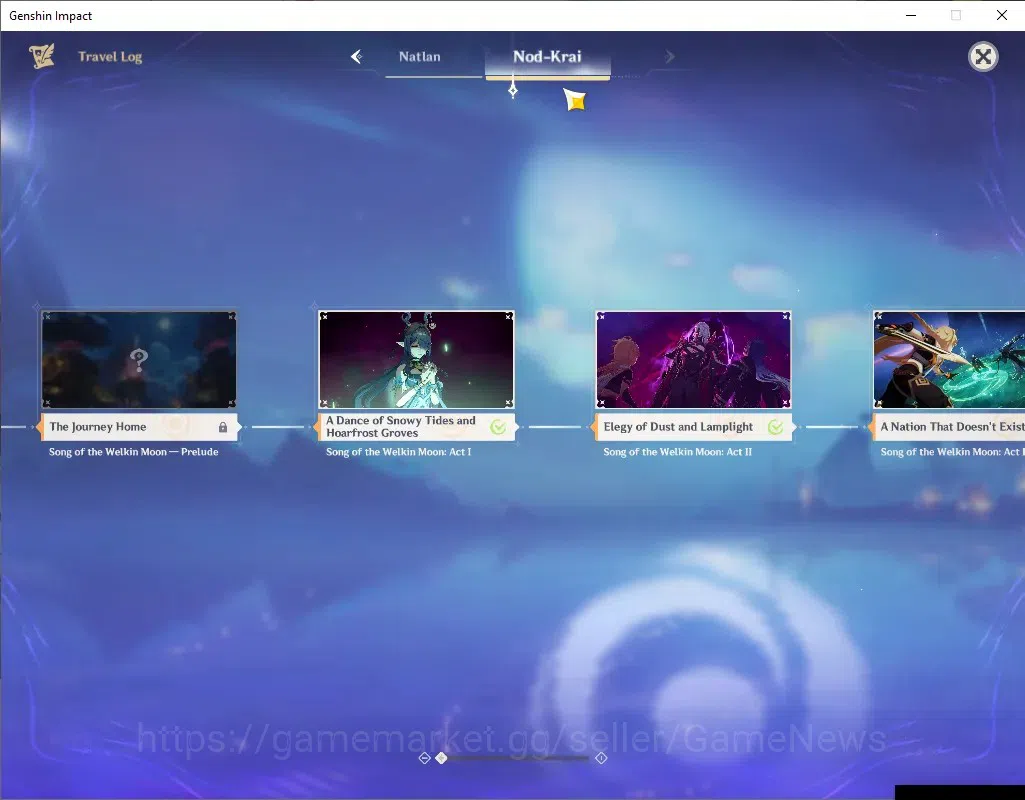Viewport: 1025px width, 800px height.
Task: Close the Genshin Impact window
Action: pos(1001,15)
